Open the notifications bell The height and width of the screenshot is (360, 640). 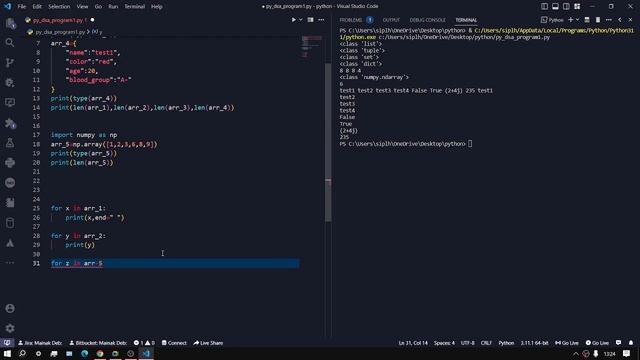click(x=631, y=343)
